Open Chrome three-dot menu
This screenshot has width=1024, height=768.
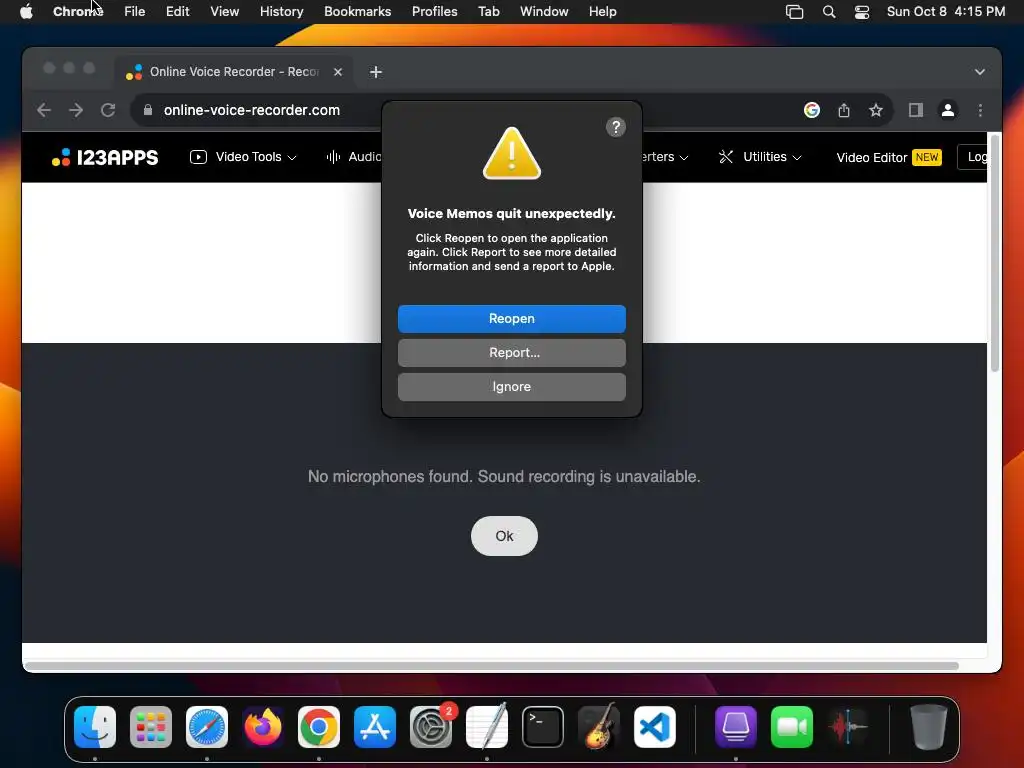pos(980,110)
